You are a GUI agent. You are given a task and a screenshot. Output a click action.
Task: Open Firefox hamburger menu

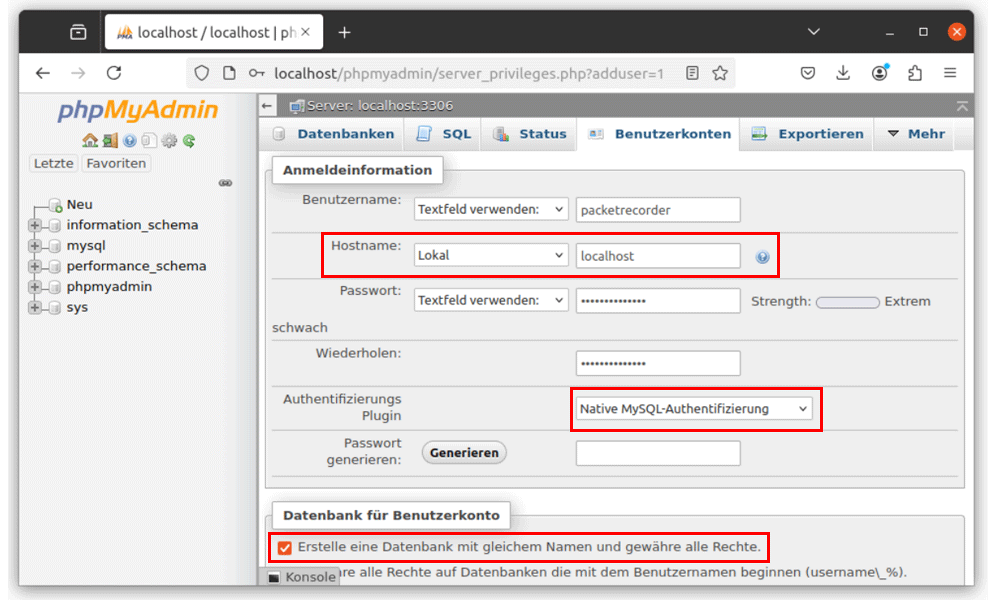pos(950,73)
